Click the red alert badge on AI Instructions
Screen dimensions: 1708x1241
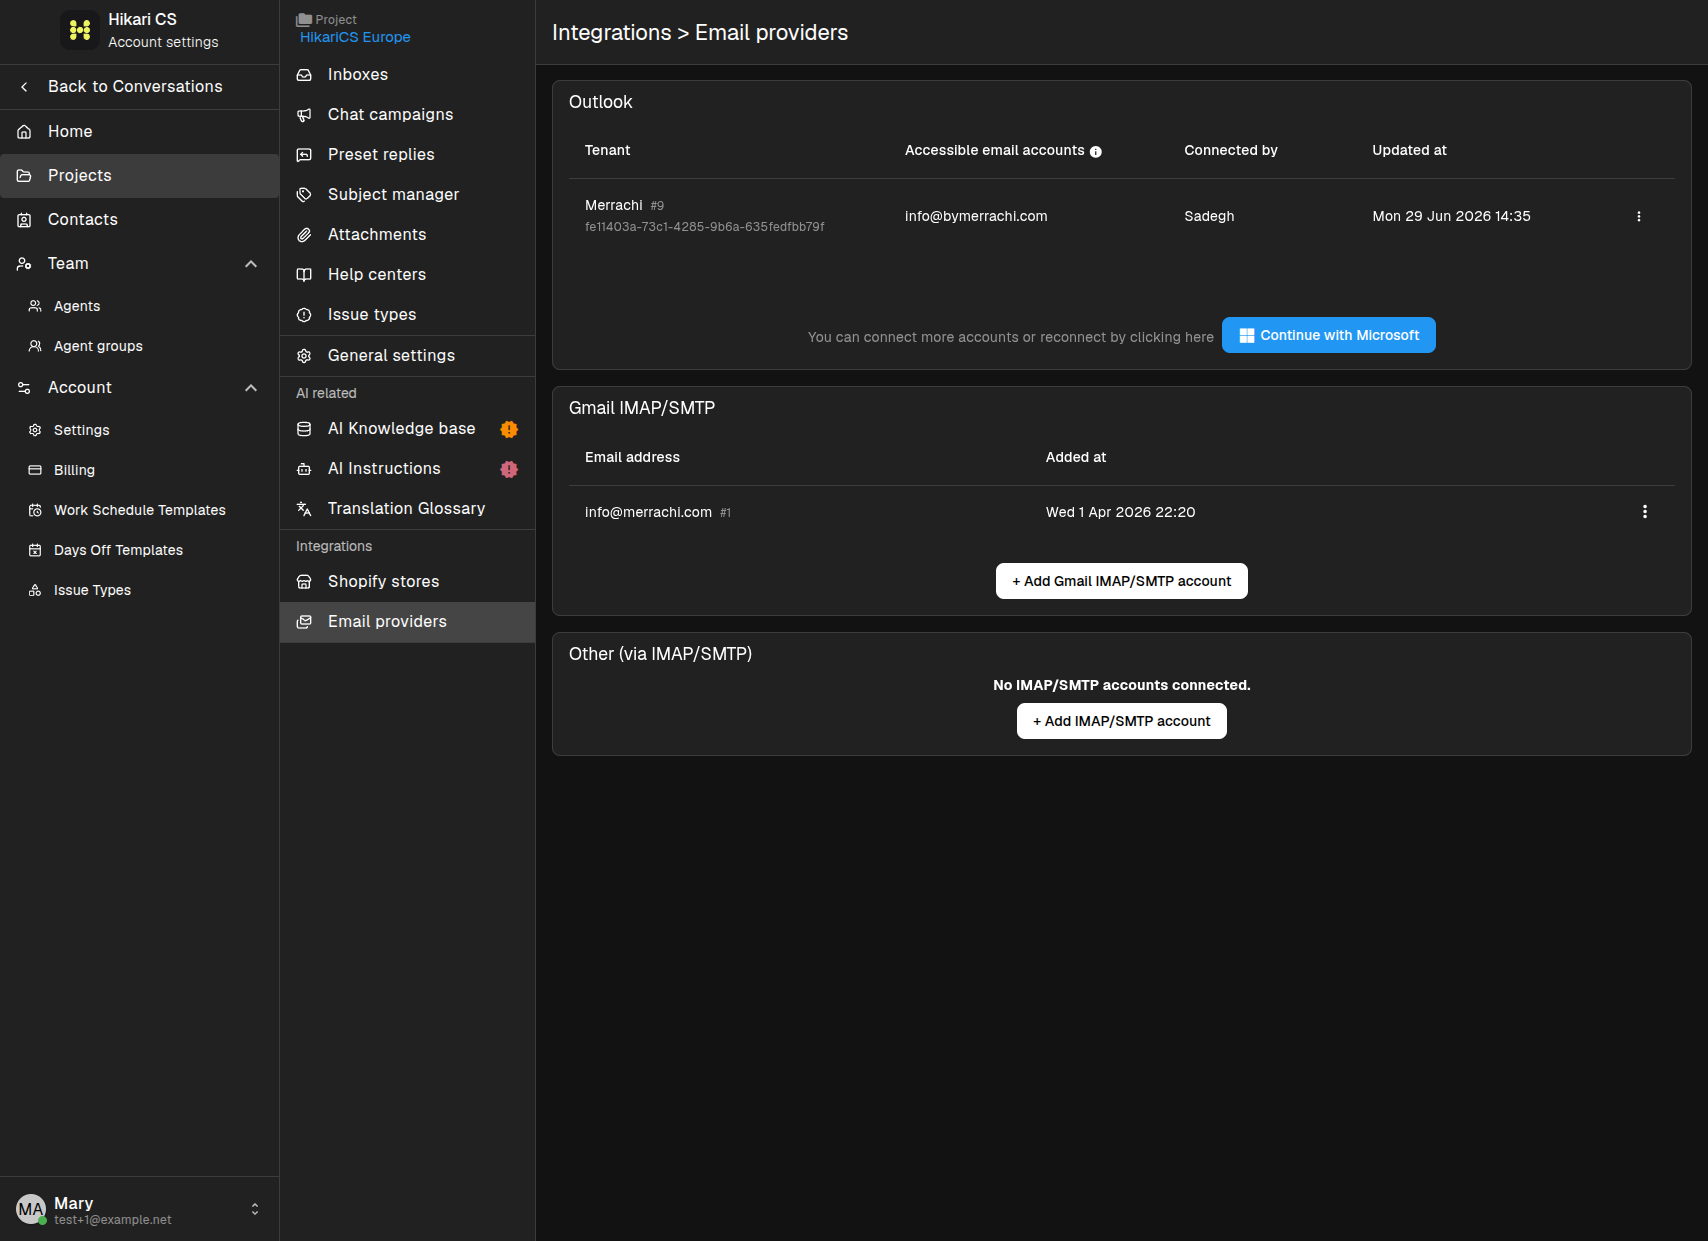tap(509, 469)
